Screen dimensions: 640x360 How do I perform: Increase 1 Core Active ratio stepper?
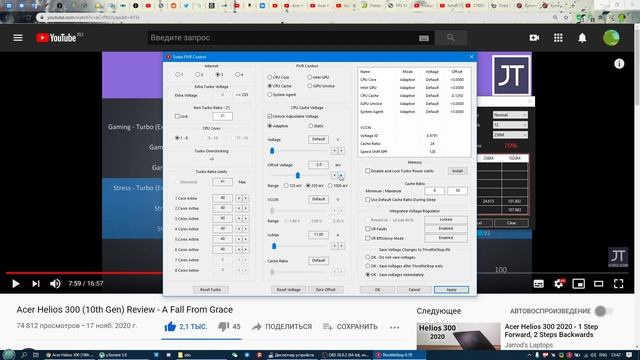coord(246,198)
